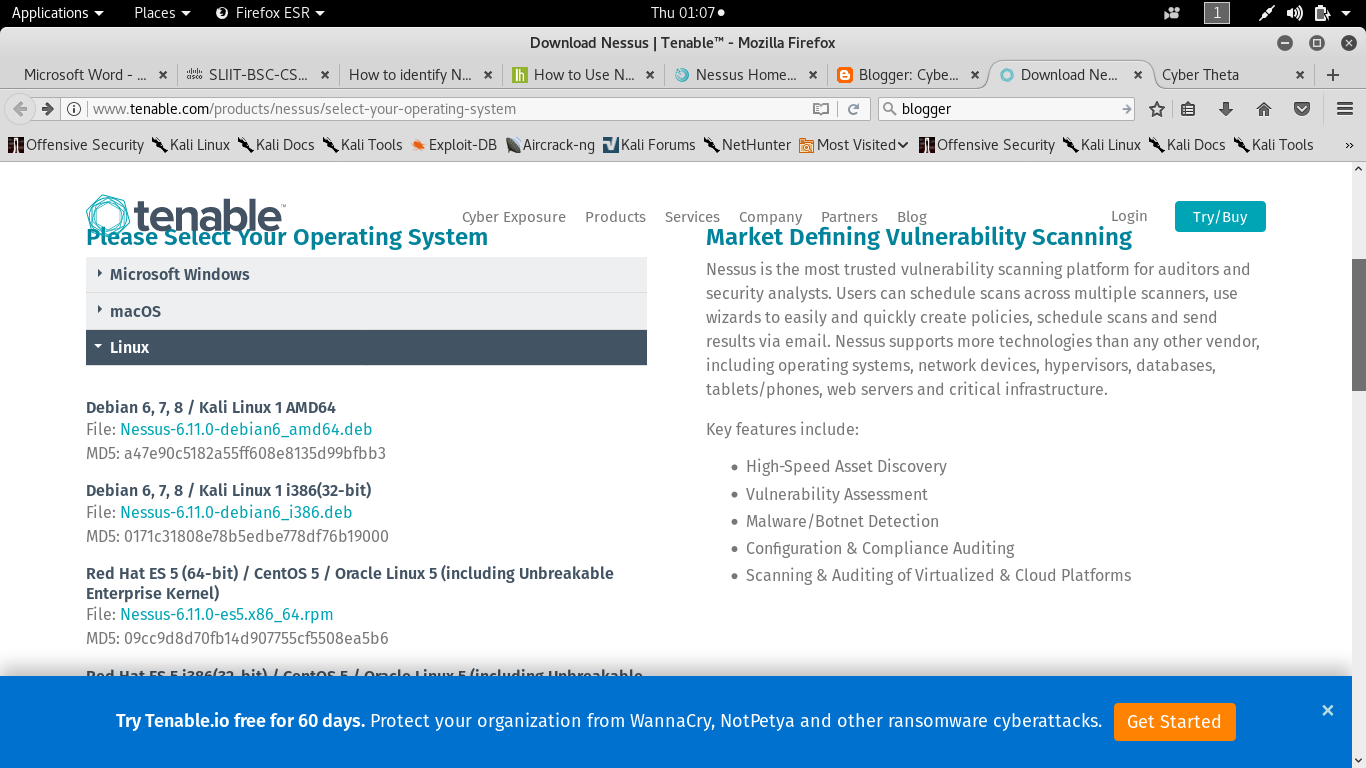Image resolution: width=1366 pixels, height=768 pixels.
Task: Open the site identity info icon
Action: tap(74, 109)
